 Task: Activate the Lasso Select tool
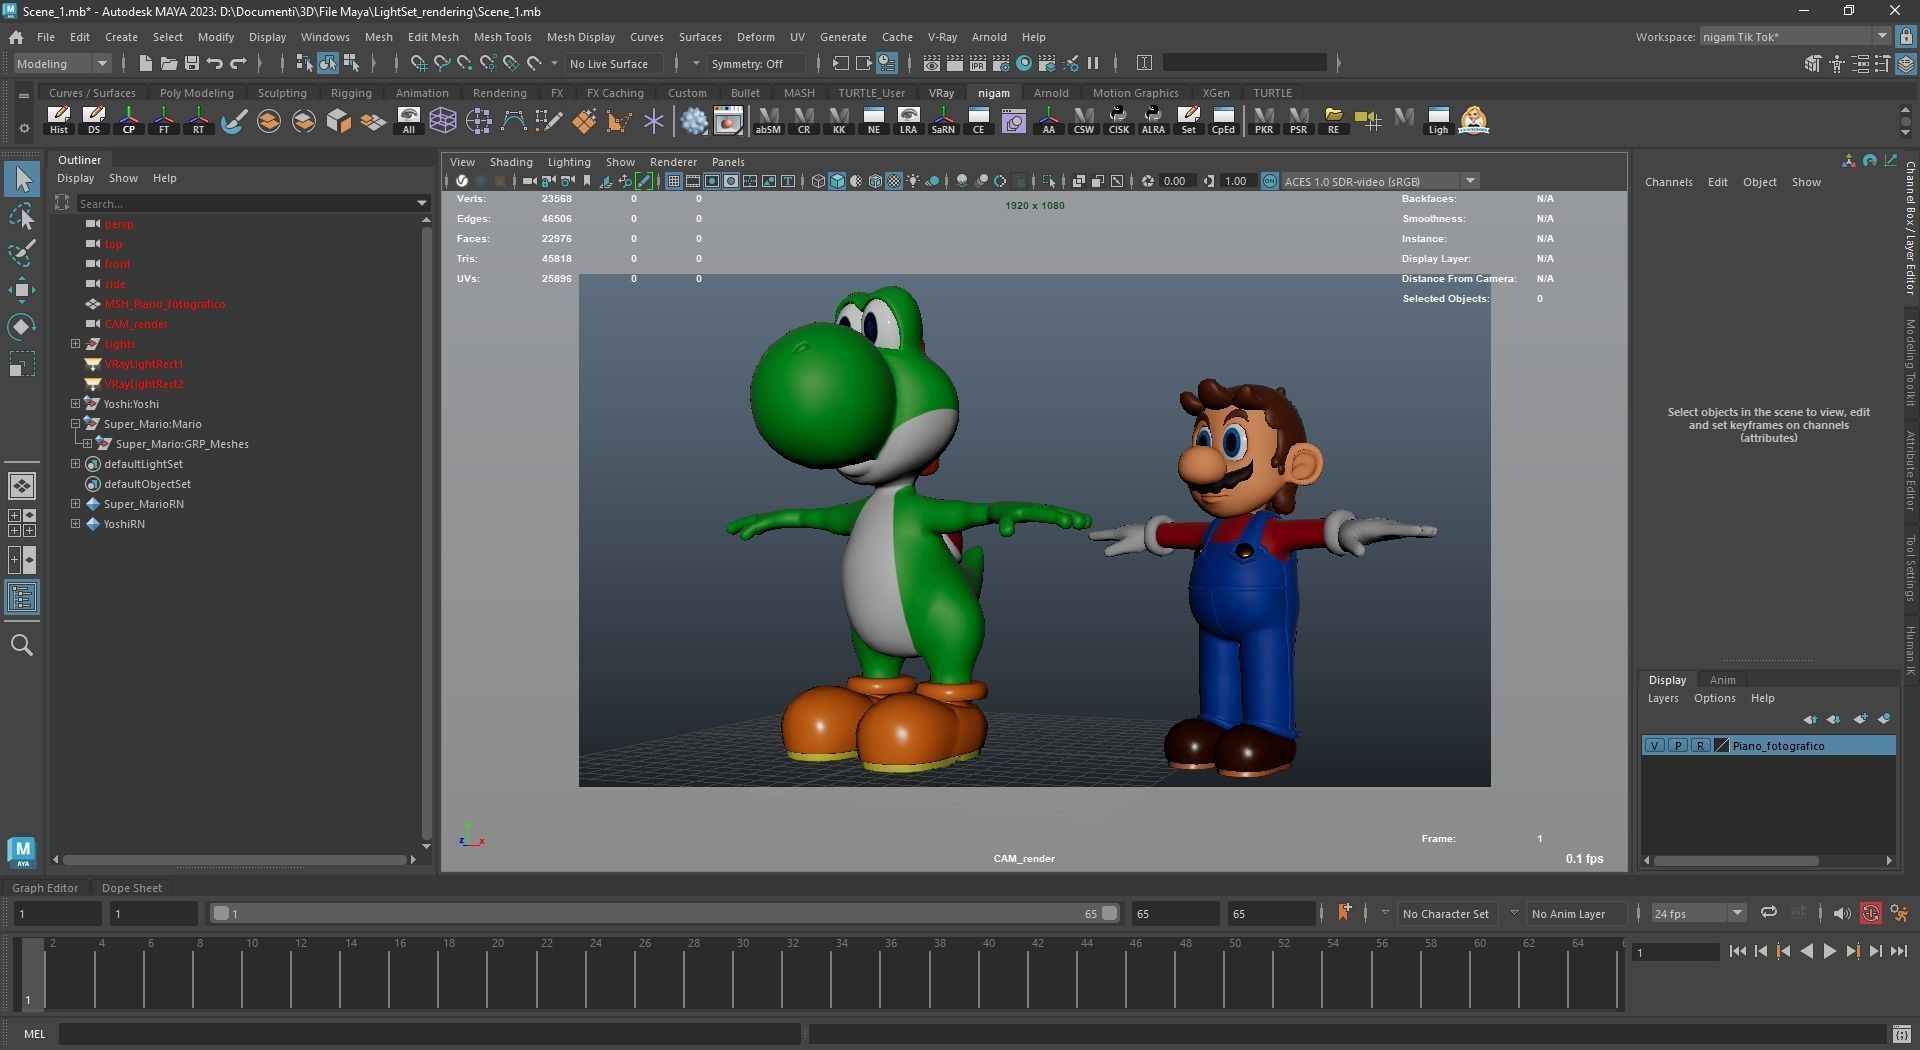point(22,216)
